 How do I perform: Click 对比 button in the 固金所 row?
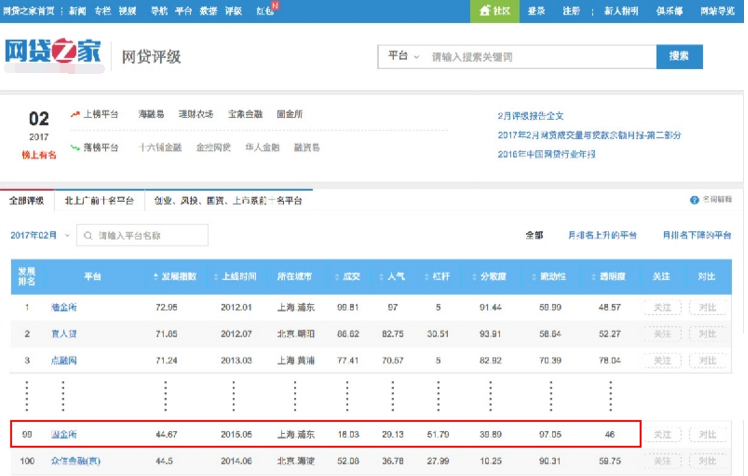(x=707, y=435)
